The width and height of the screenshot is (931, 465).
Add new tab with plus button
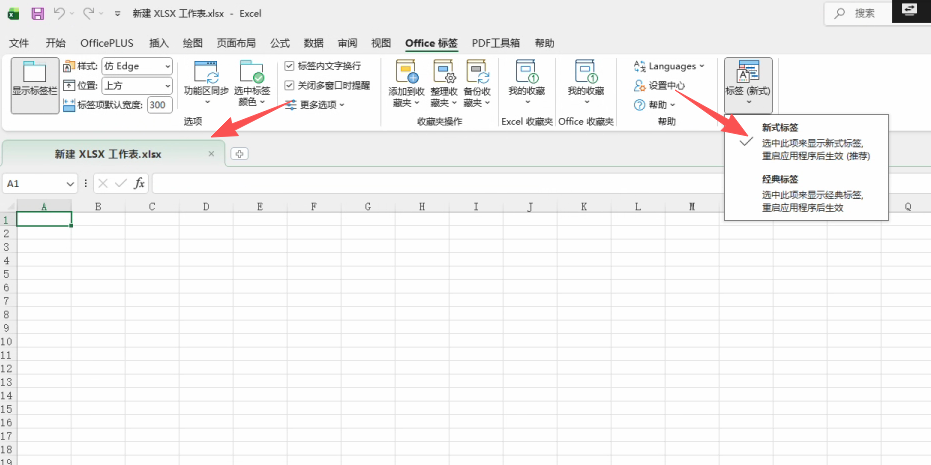239,154
